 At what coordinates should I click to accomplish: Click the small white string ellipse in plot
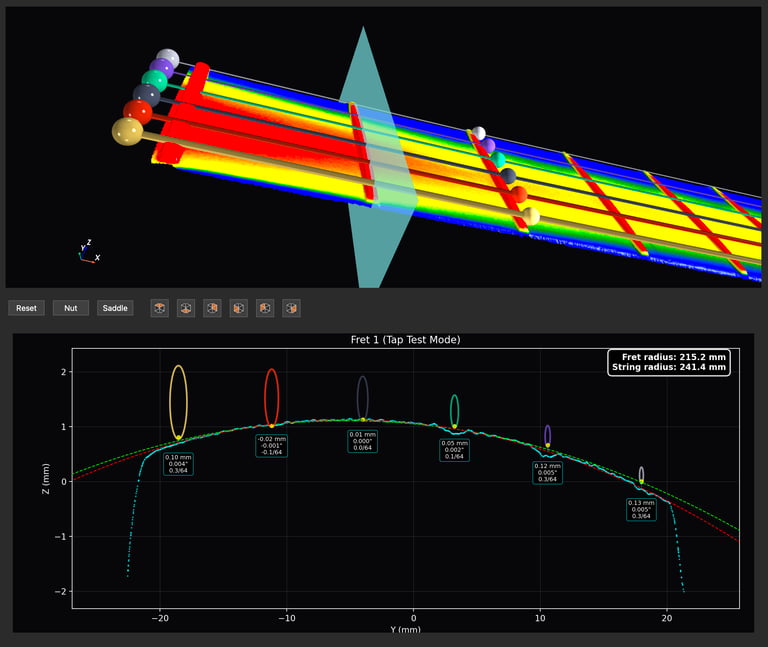coord(641,474)
